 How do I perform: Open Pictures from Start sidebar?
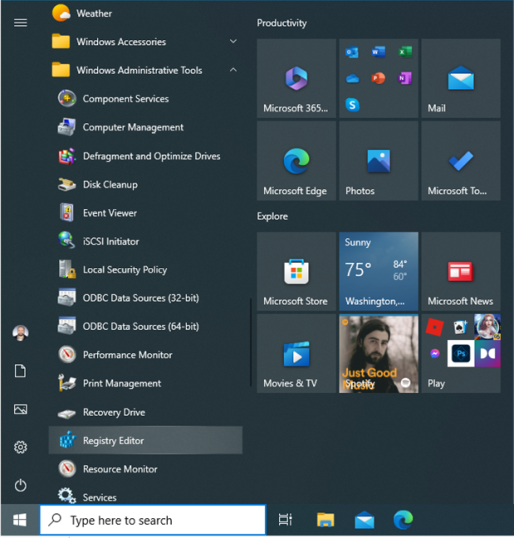[x=20, y=409]
